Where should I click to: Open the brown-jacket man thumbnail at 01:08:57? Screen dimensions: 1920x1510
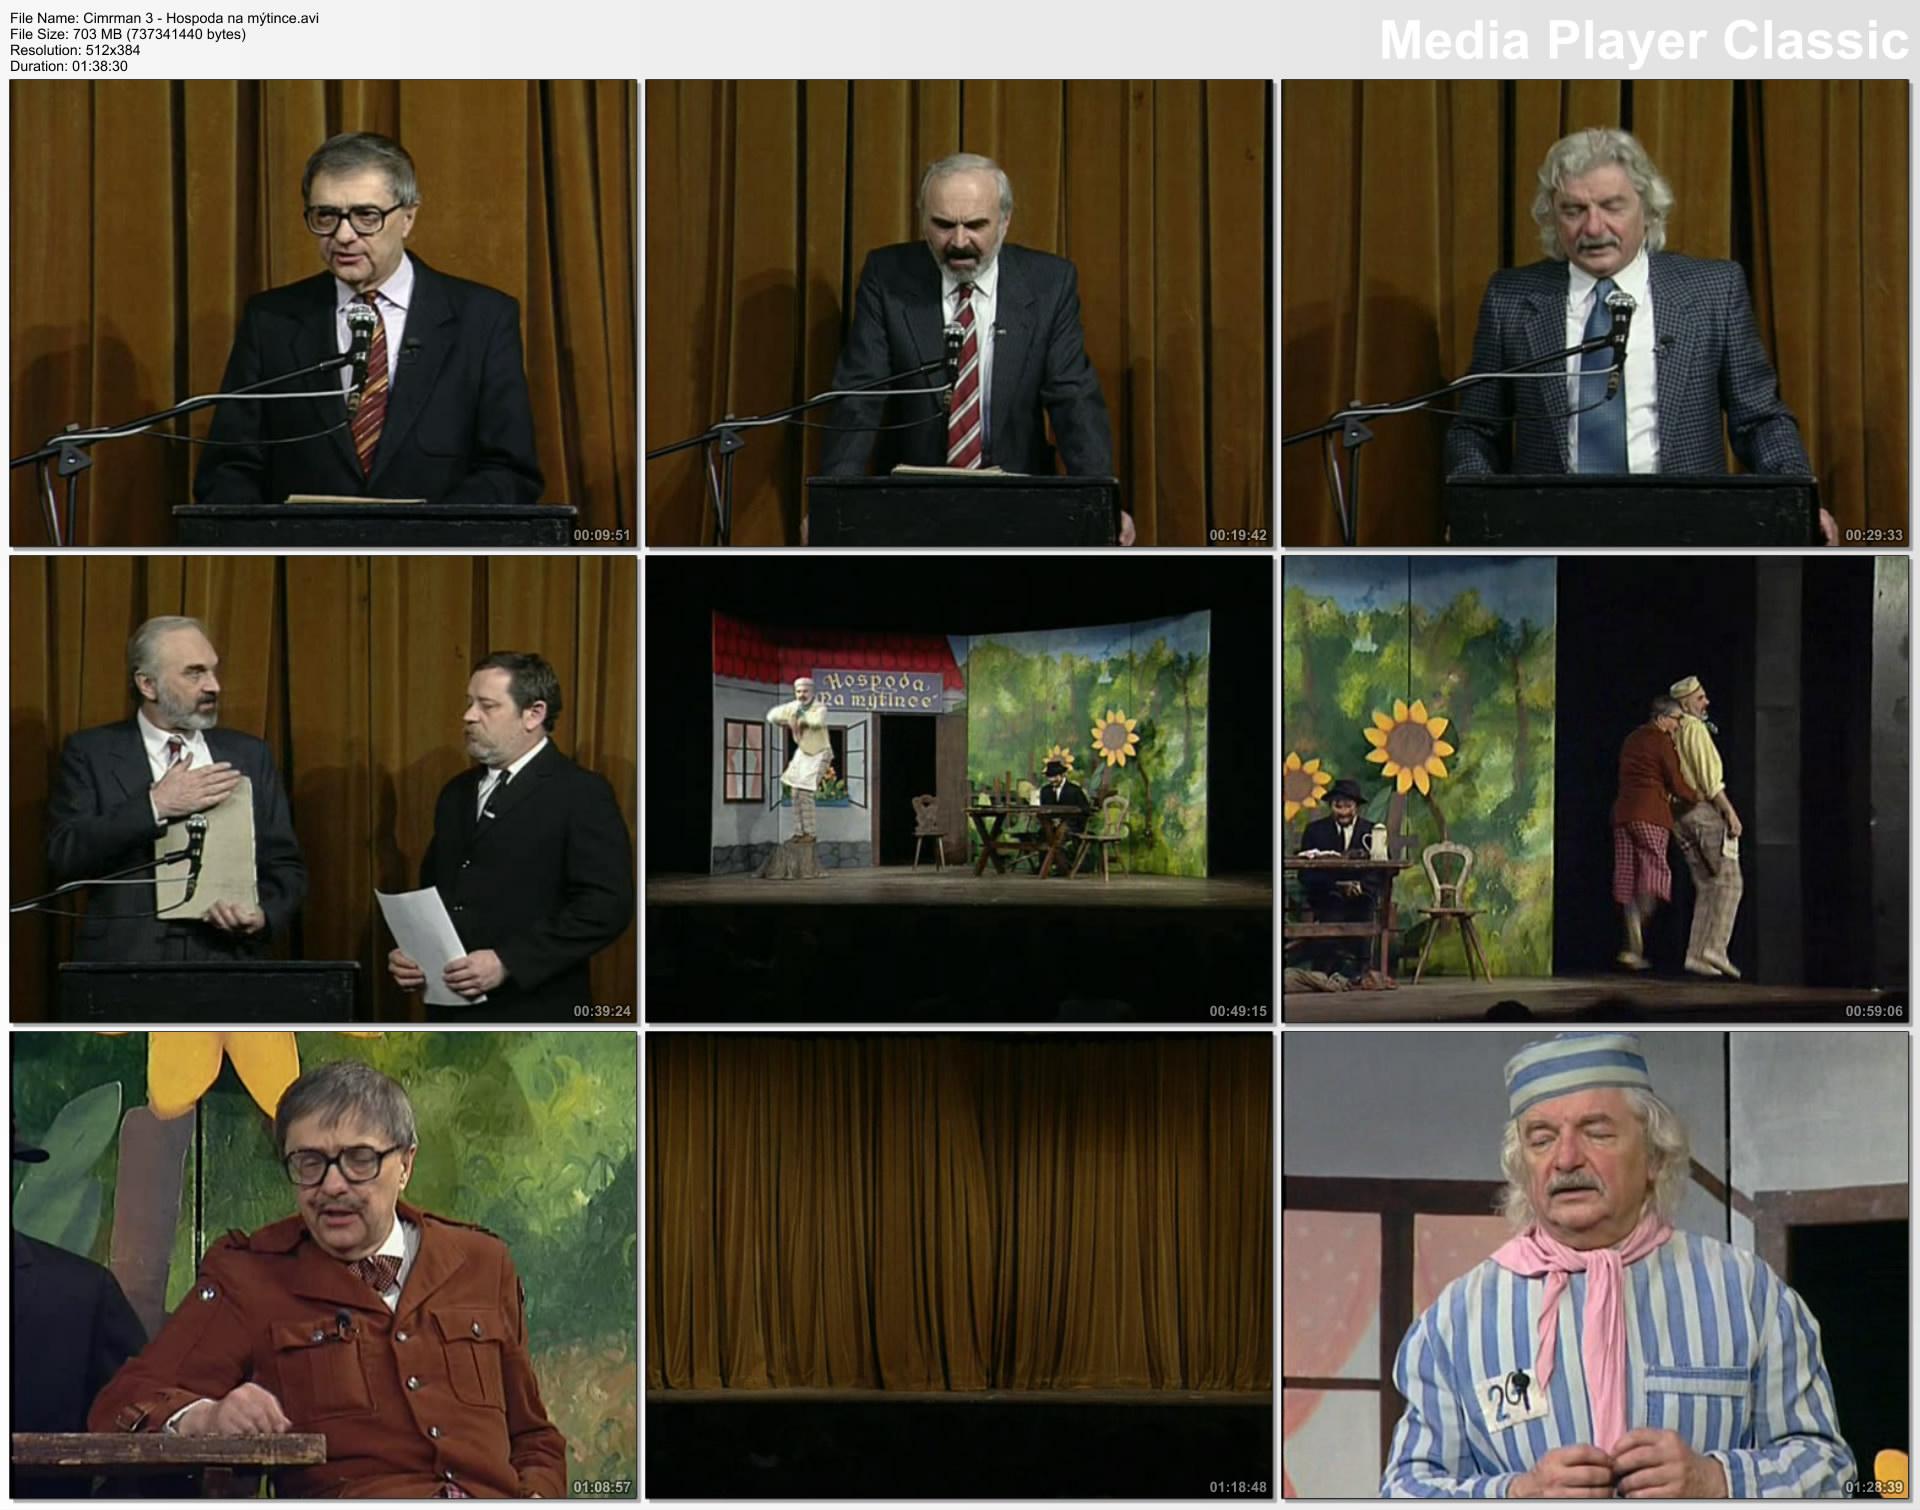323,1264
